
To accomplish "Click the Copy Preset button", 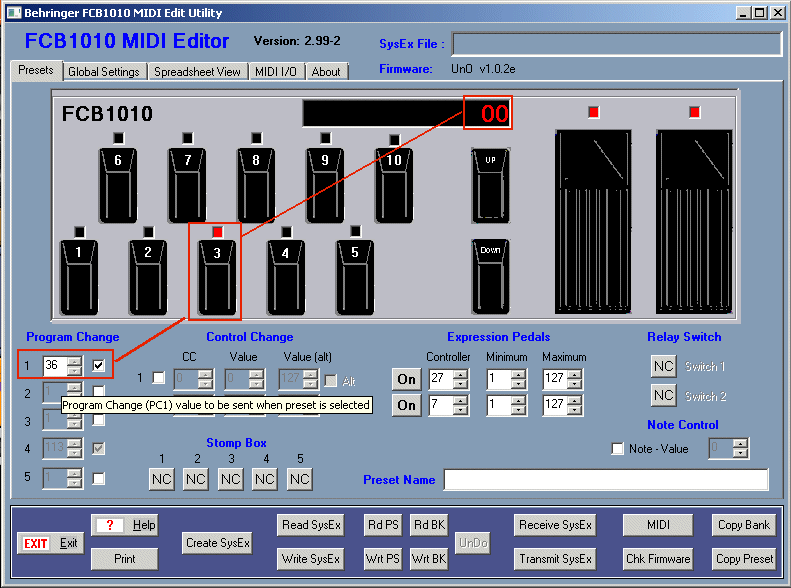I will [745, 559].
